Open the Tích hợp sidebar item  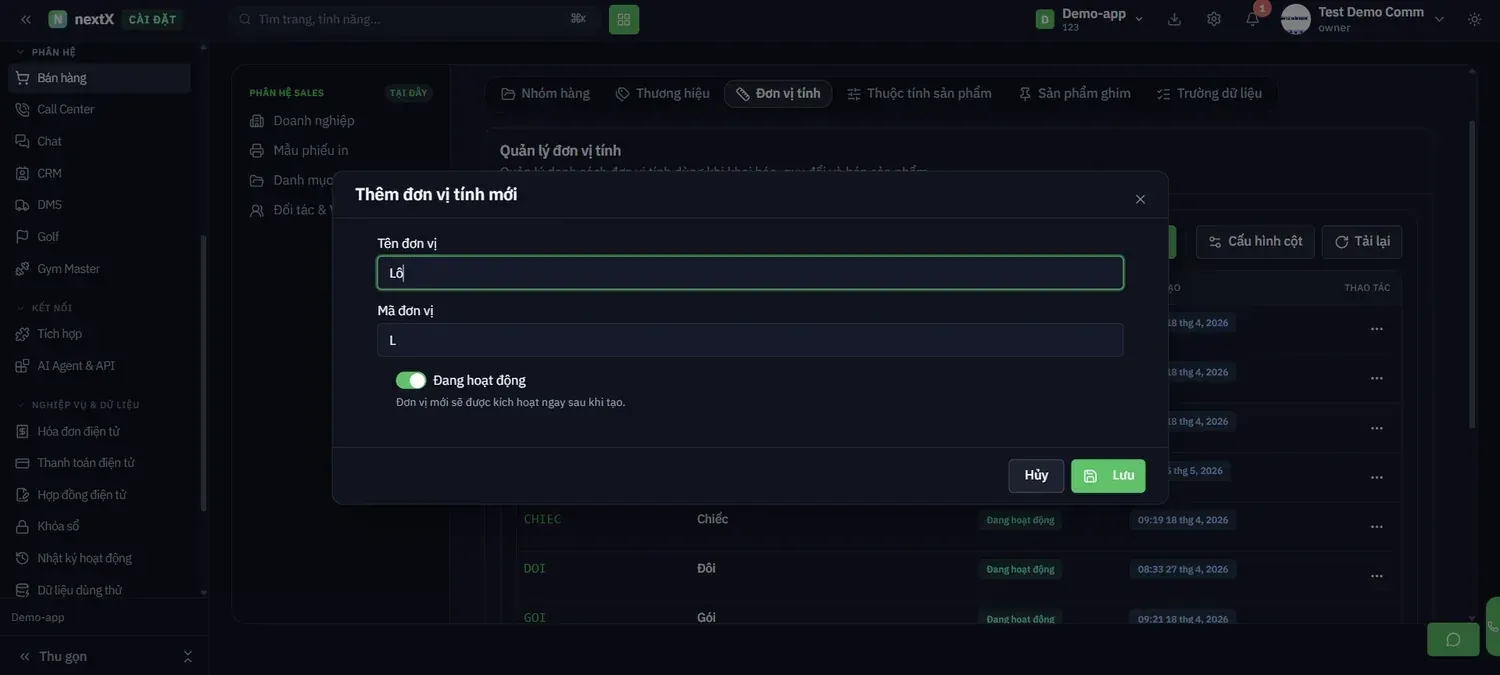(99, 334)
